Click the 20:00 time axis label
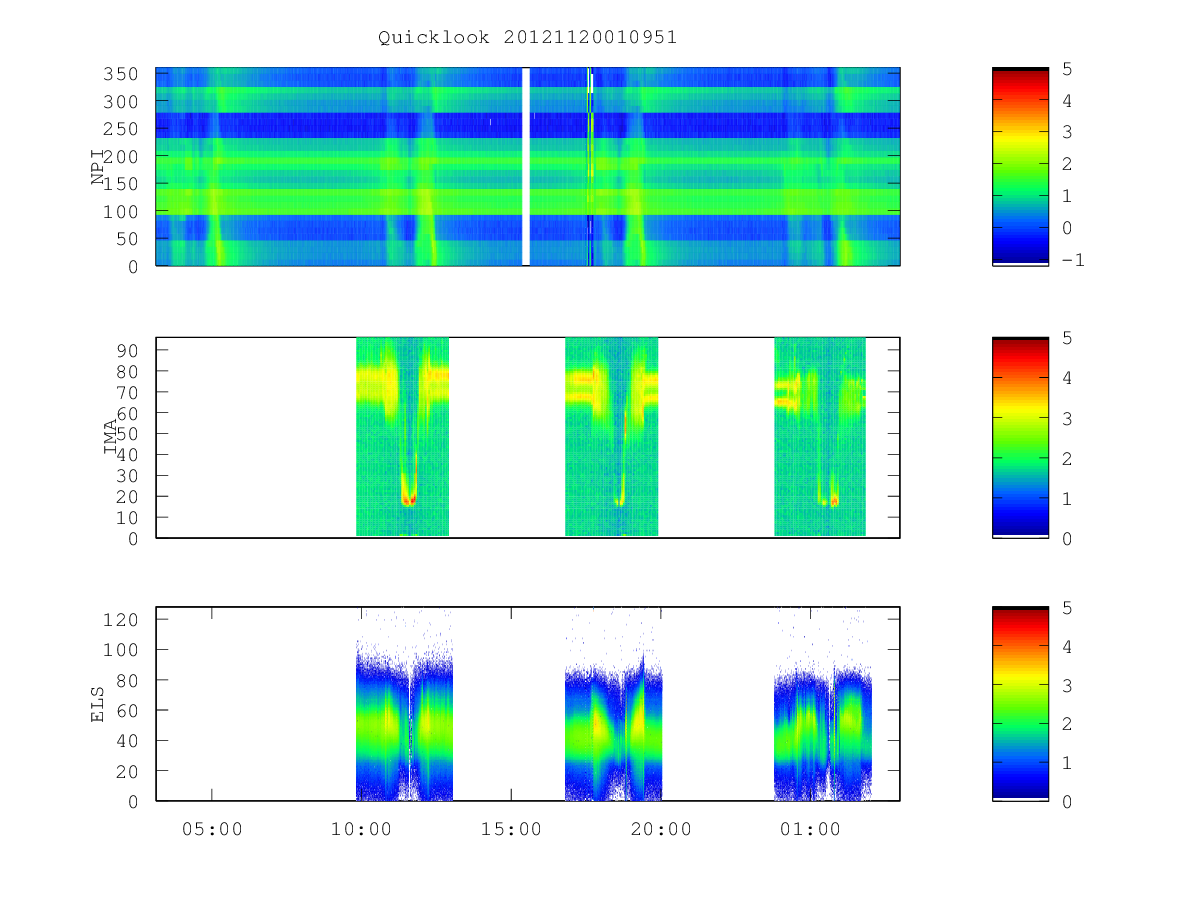Image resolution: width=1200 pixels, height=900 pixels. click(x=661, y=828)
